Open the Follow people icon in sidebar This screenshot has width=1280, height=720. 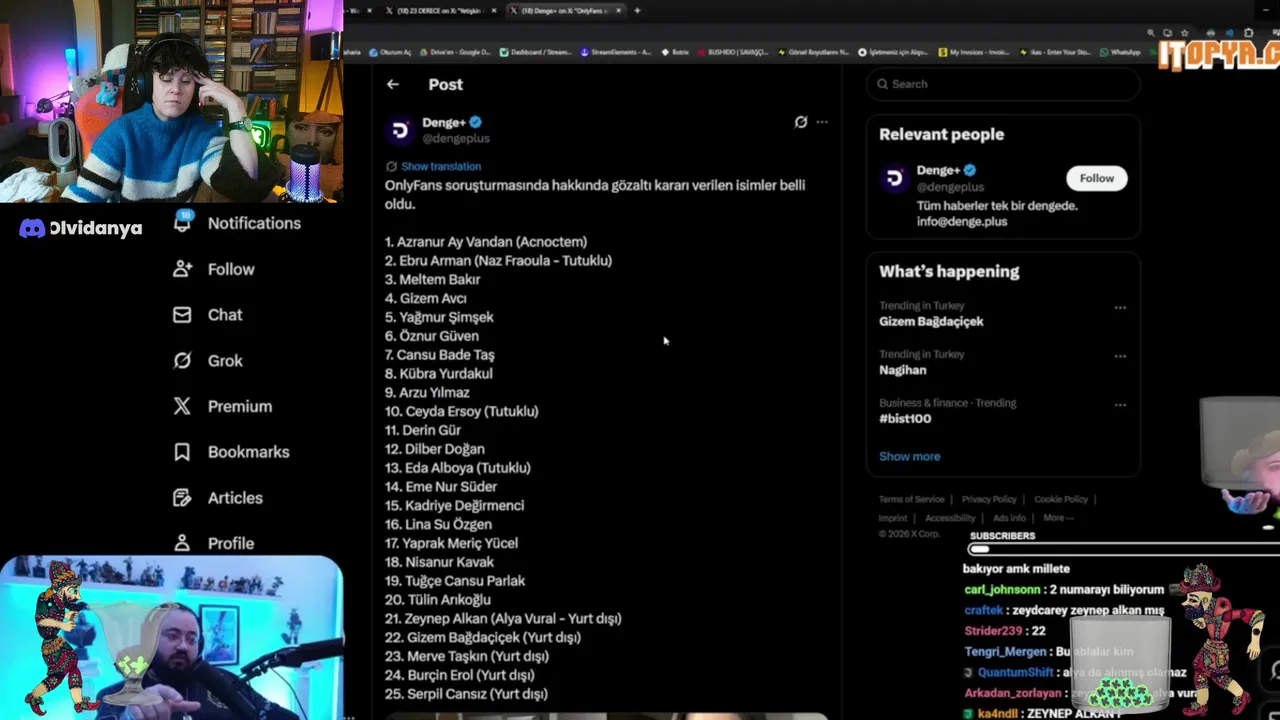coord(182,269)
